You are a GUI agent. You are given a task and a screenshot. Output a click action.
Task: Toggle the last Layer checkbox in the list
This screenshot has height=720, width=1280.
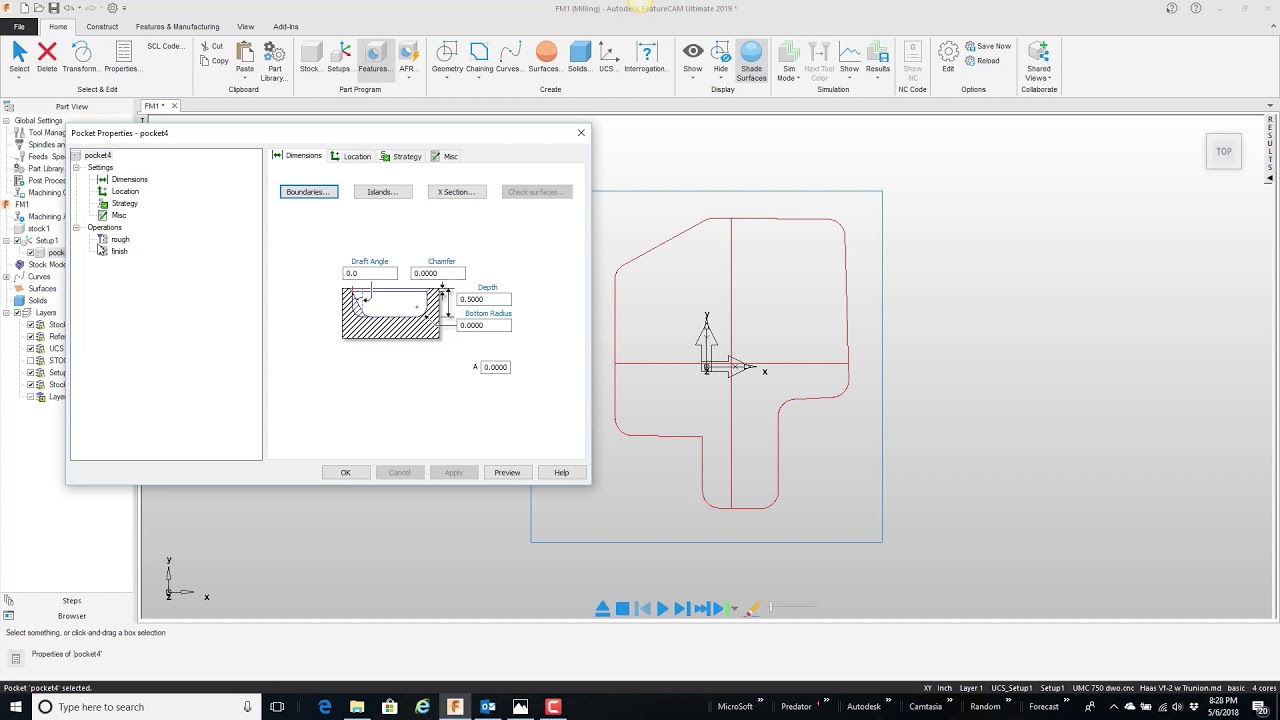[x=30, y=397]
